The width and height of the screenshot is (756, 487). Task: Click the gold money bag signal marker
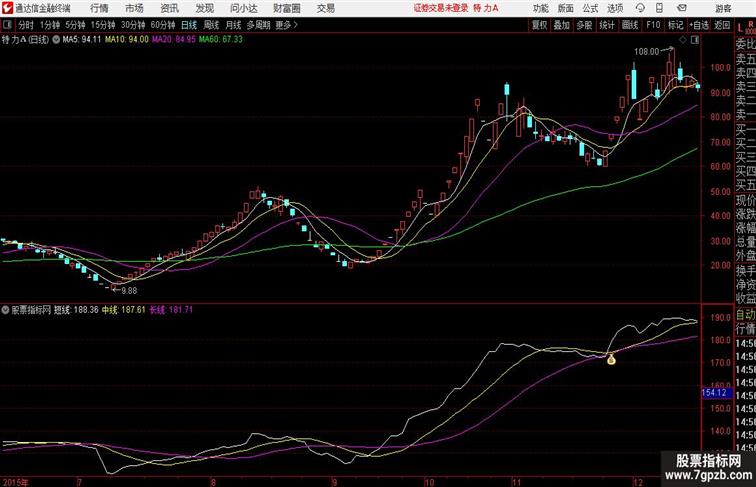pyautogui.click(x=611, y=359)
